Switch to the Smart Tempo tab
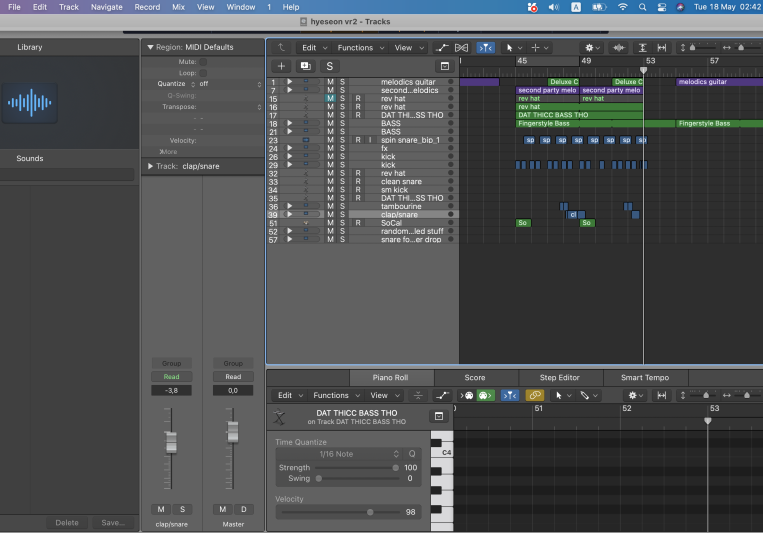 [x=645, y=377]
